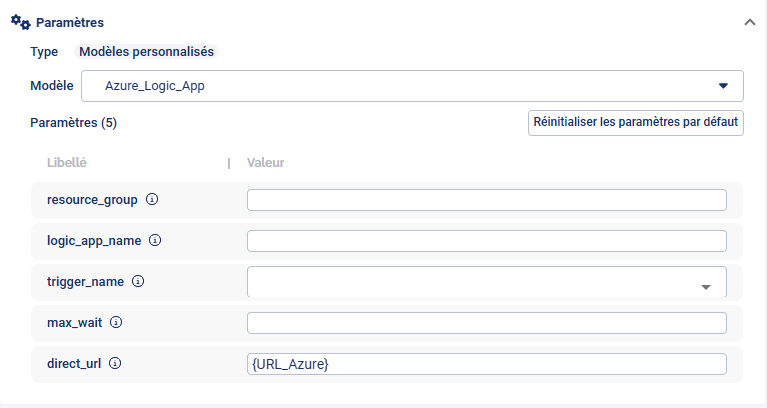Show info tooltip for logic_app_name
This screenshot has width=767, height=408.
pyautogui.click(x=156, y=240)
